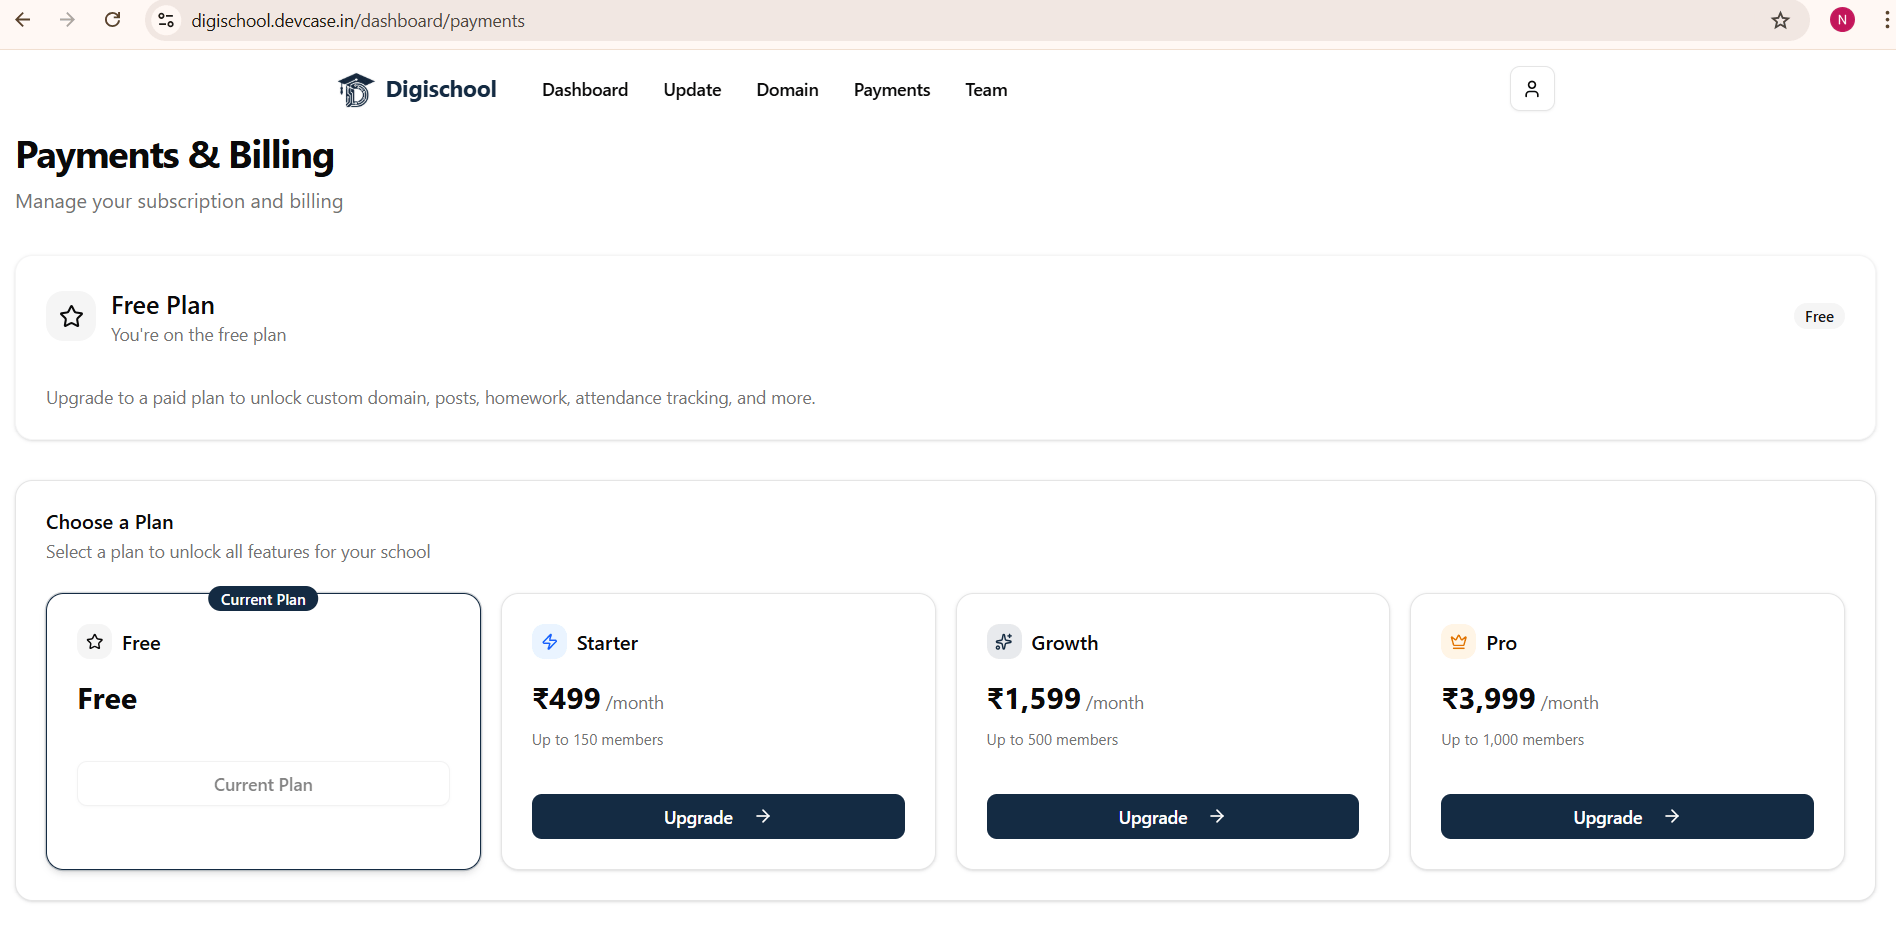This screenshot has width=1896, height=935.
Task: Click the crown icon on Pro plan
Action: point(1458,642)
